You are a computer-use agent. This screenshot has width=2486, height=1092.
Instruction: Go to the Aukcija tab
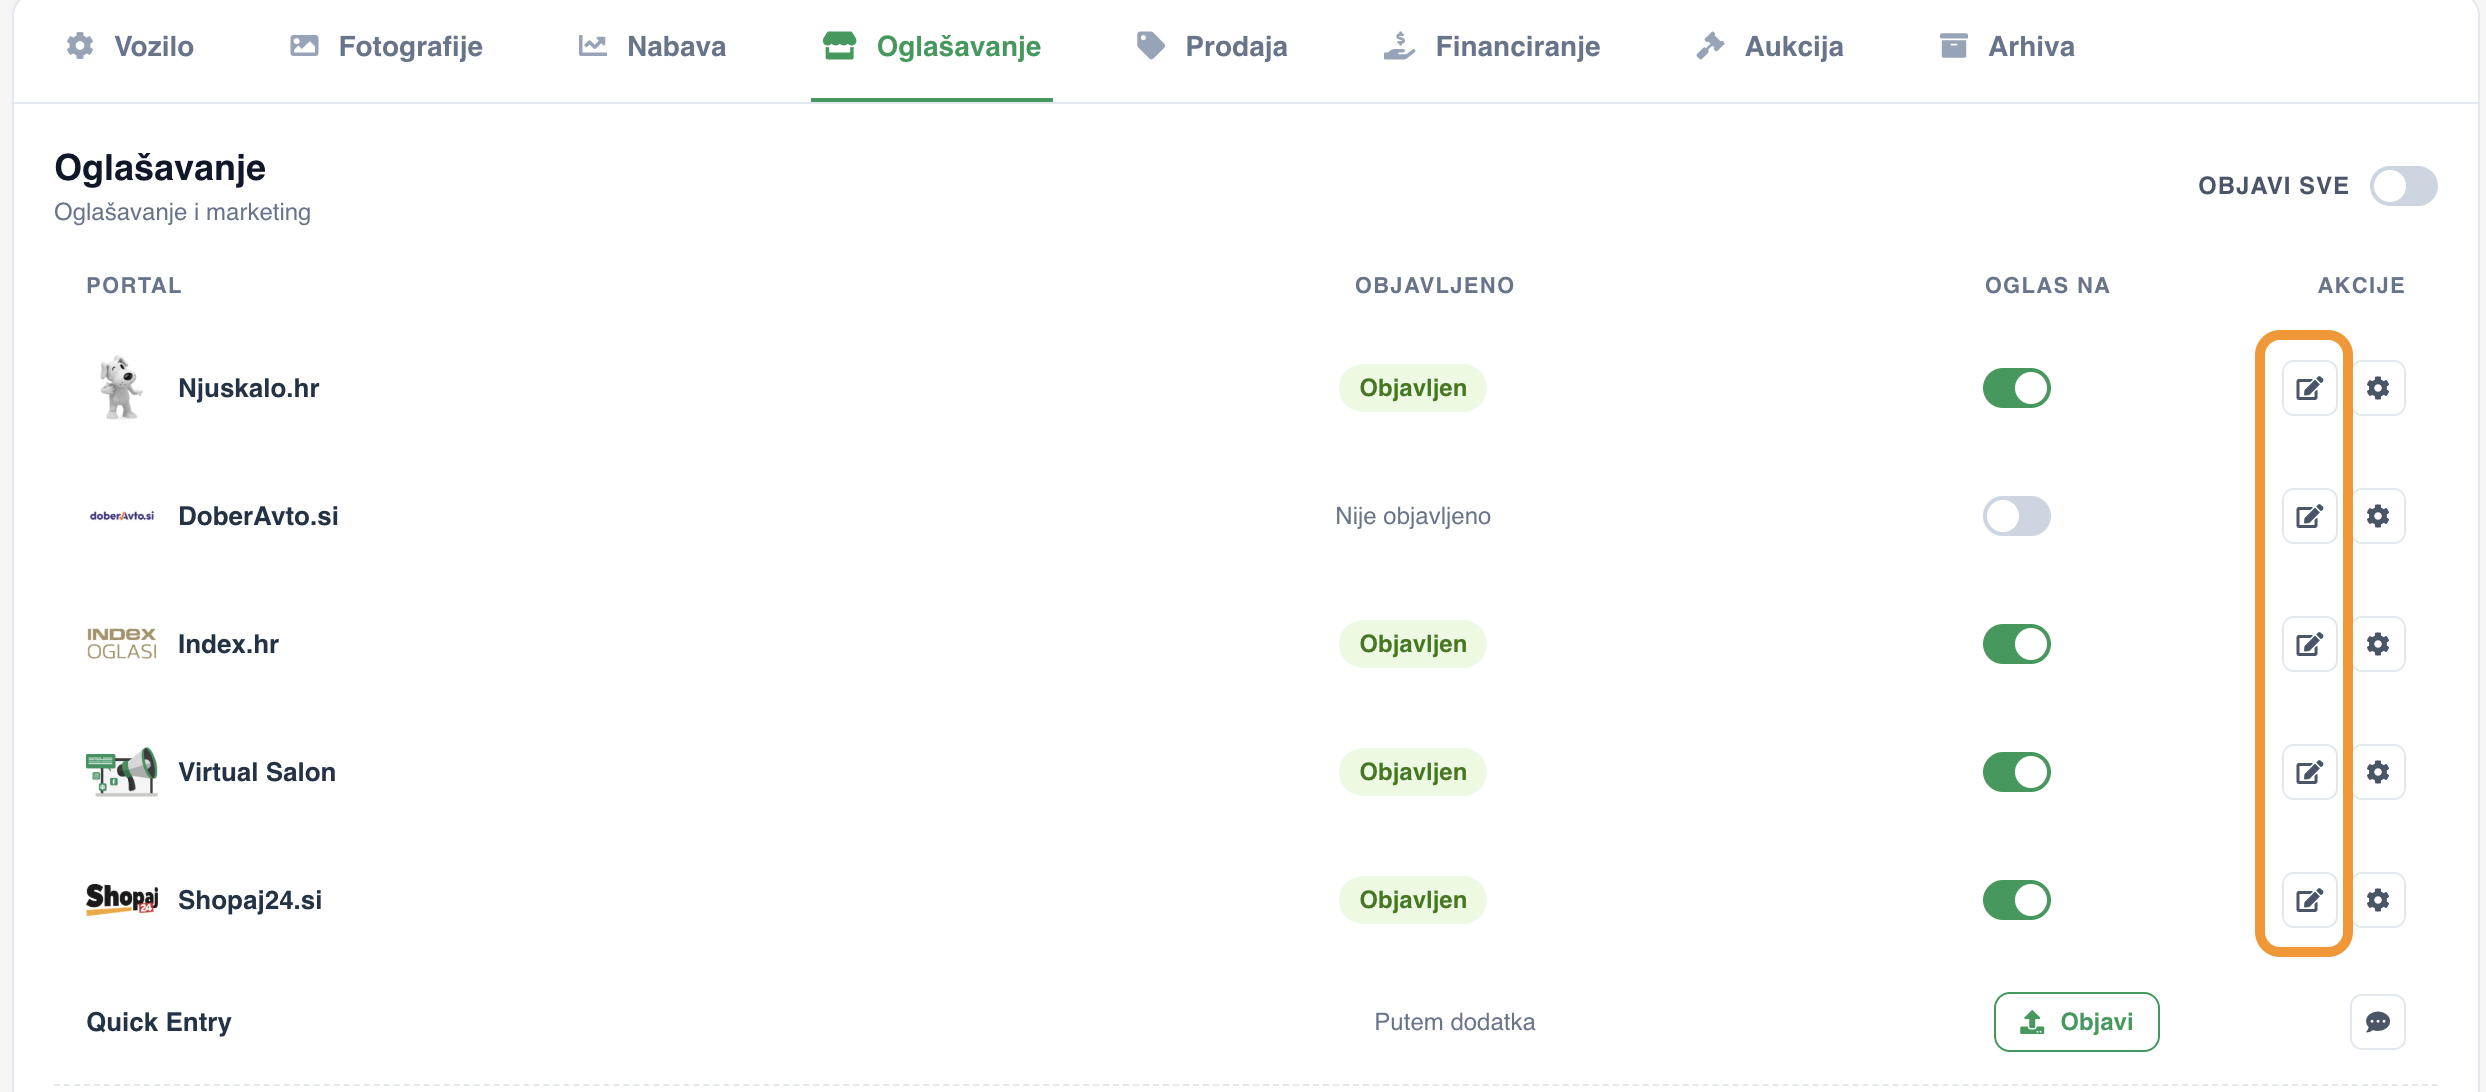tap(1770, 46)
